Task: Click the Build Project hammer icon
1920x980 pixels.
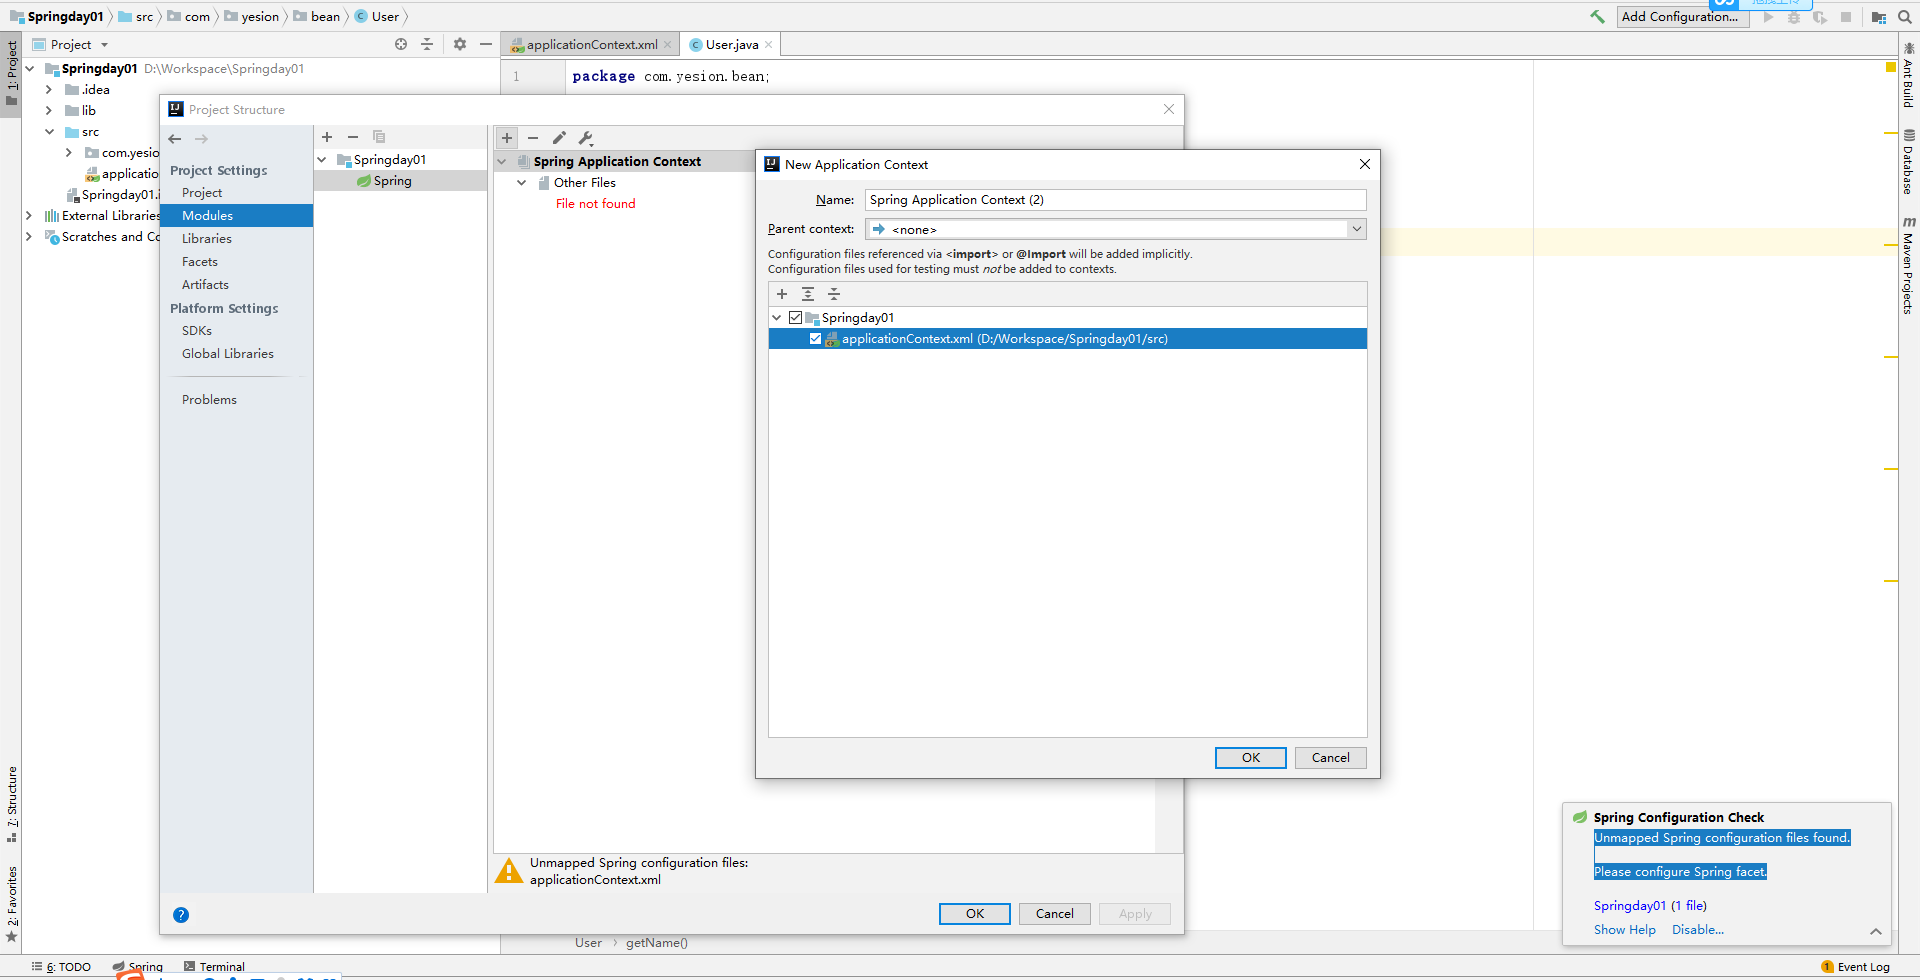Action: (x=1597, y=17)
